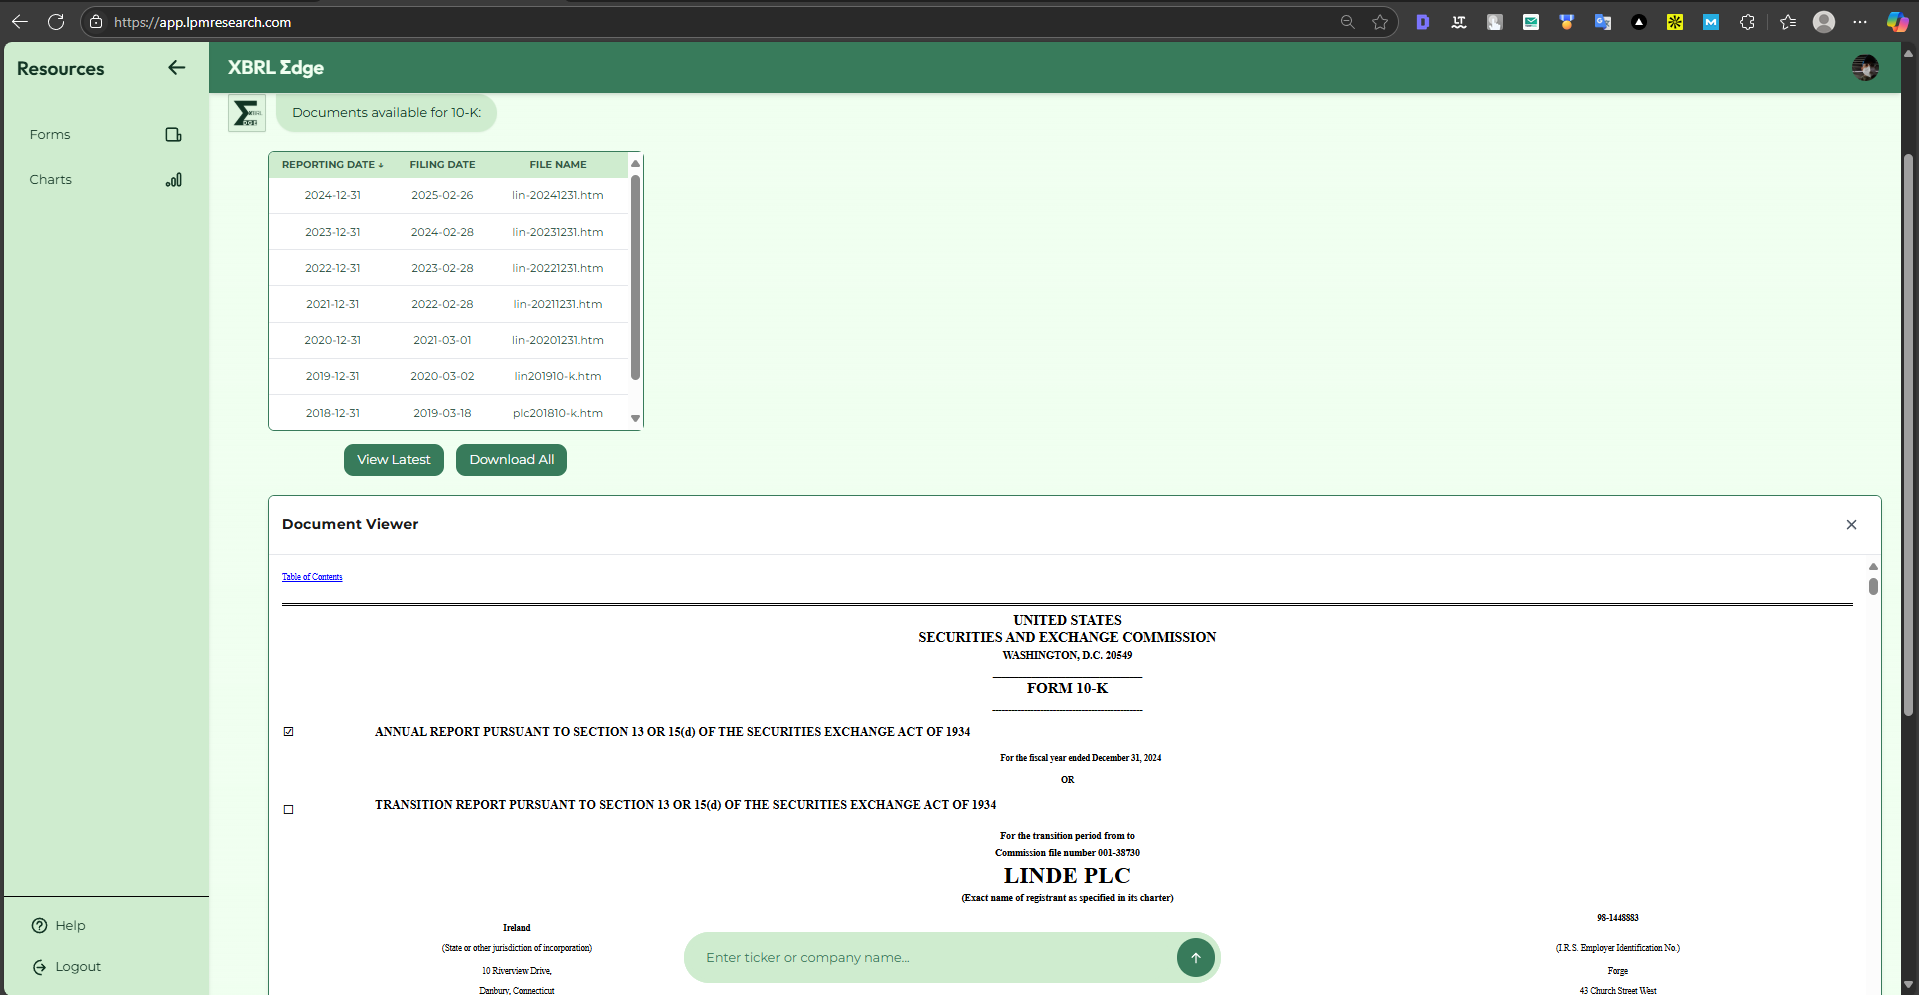Select reporting date 2022-12-31 cell
This screenshot has height=995, width=1919.
point(333,268)
